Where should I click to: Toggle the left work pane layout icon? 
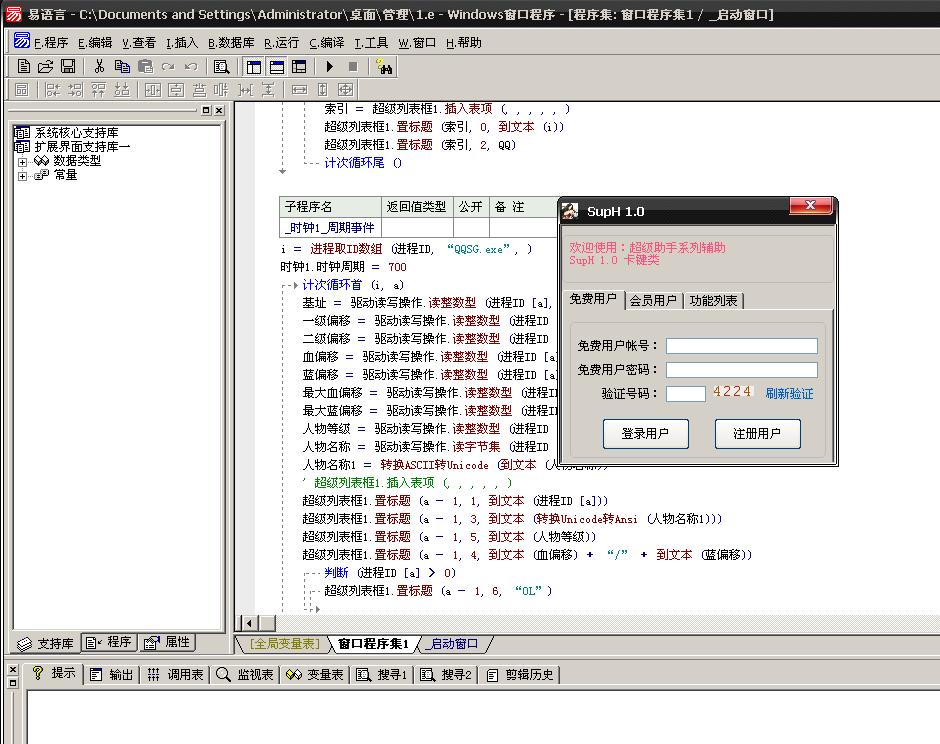254,67
